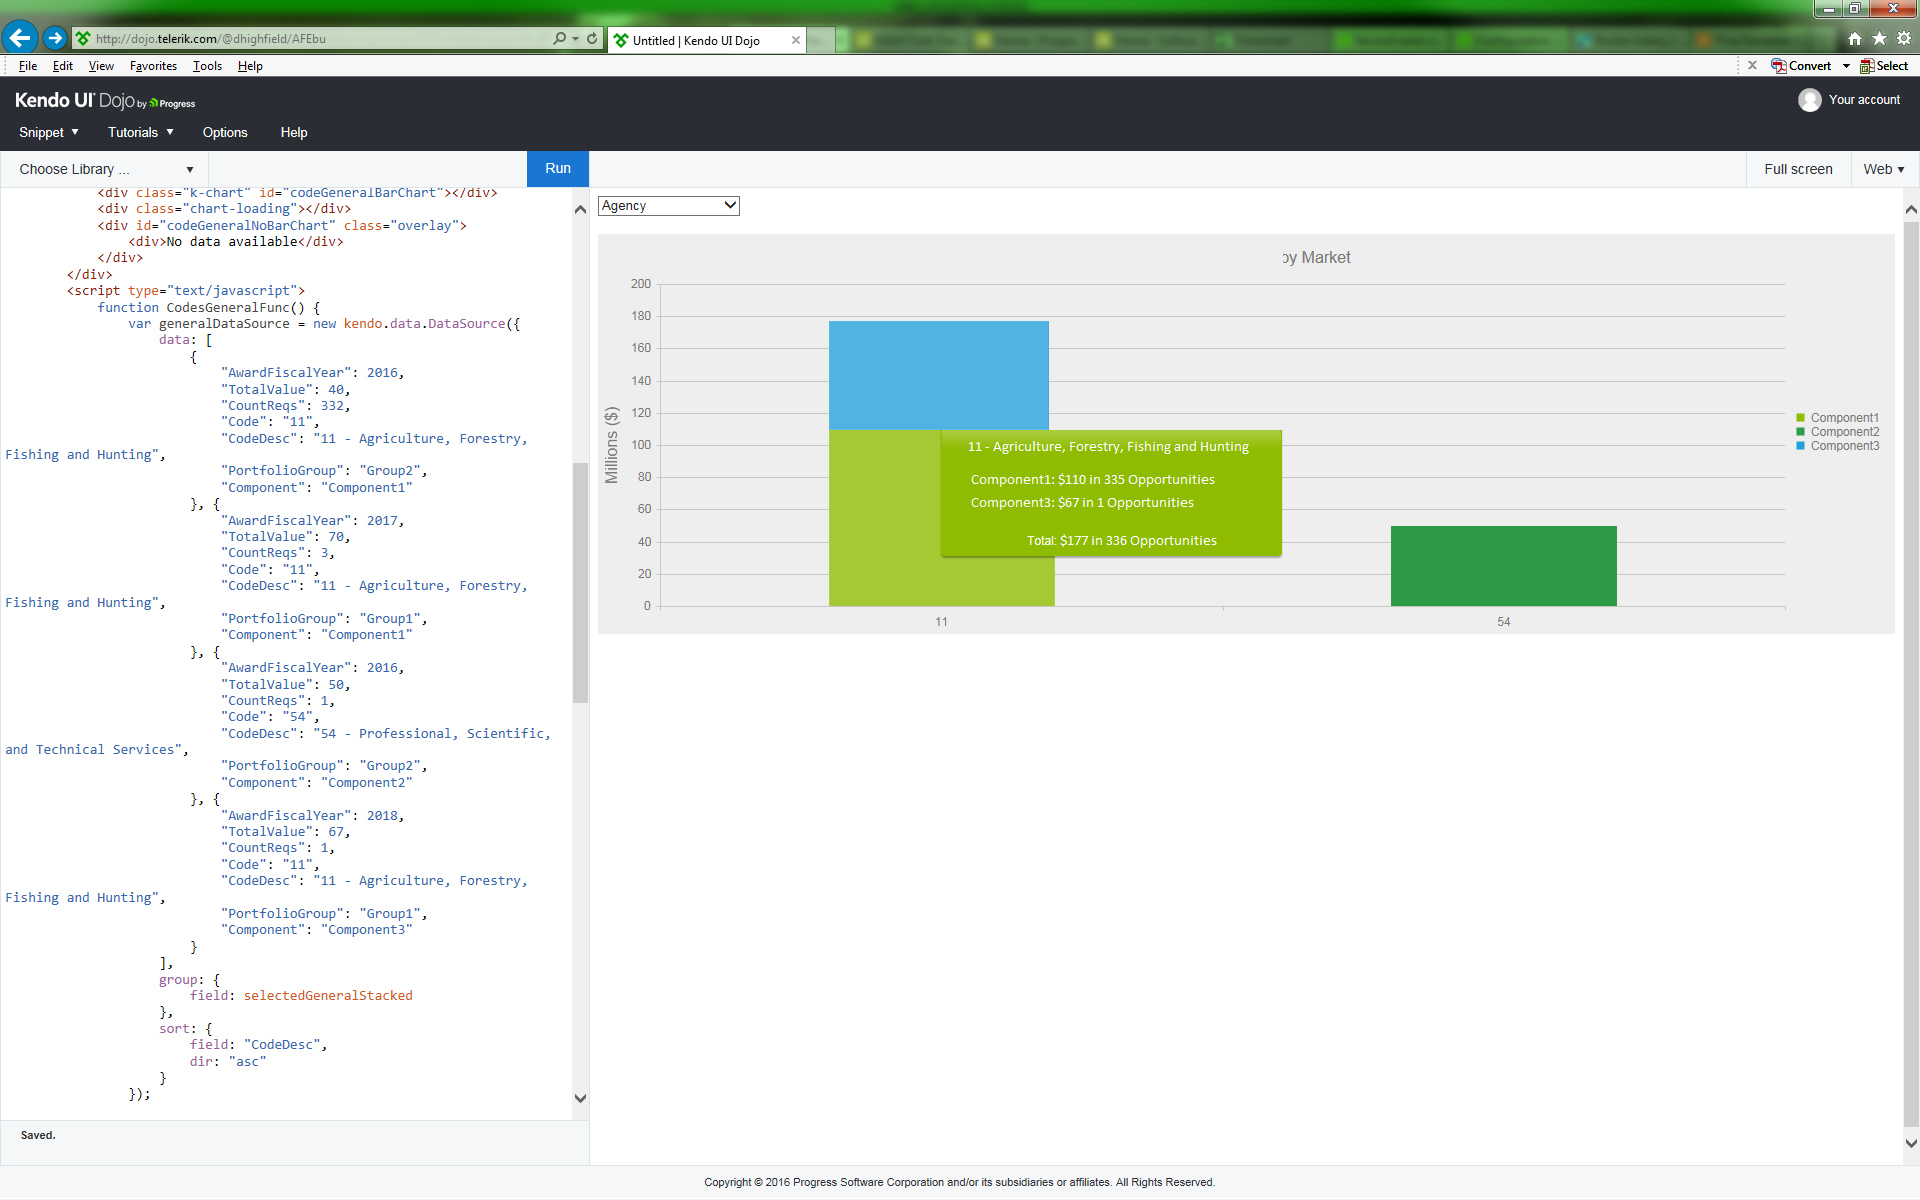Toggle Component1 series in chart legend
Image resolution: width=1920 pixels, height=1200 pixels.
[x=1844, y=418]
